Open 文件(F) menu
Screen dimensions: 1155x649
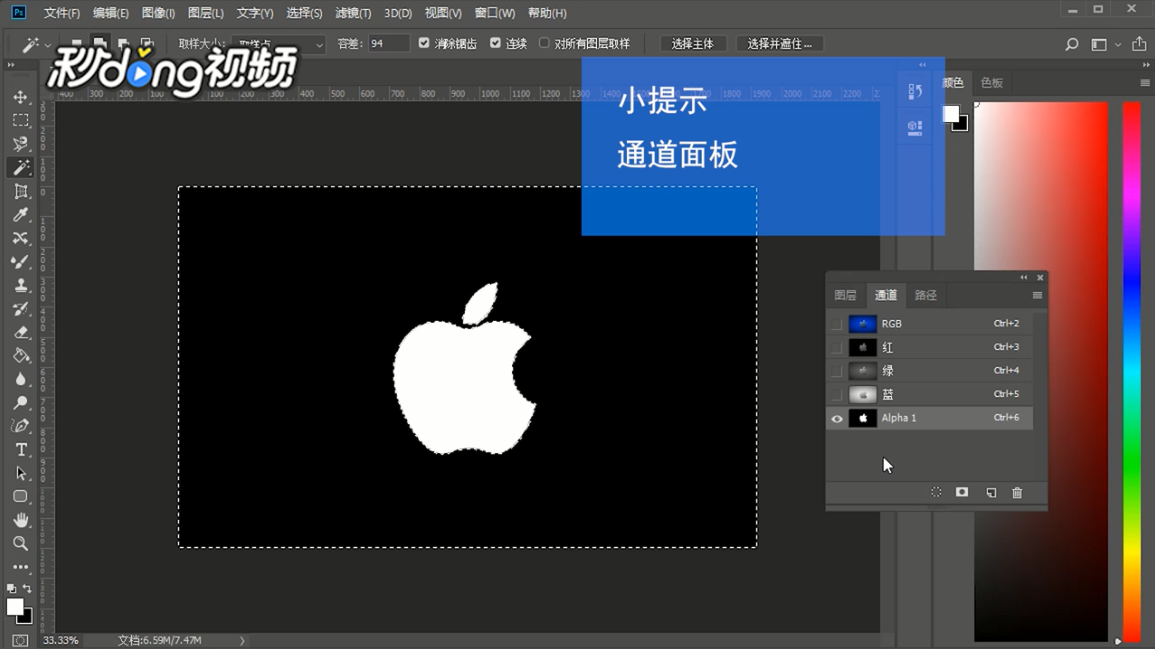point(62,13)
